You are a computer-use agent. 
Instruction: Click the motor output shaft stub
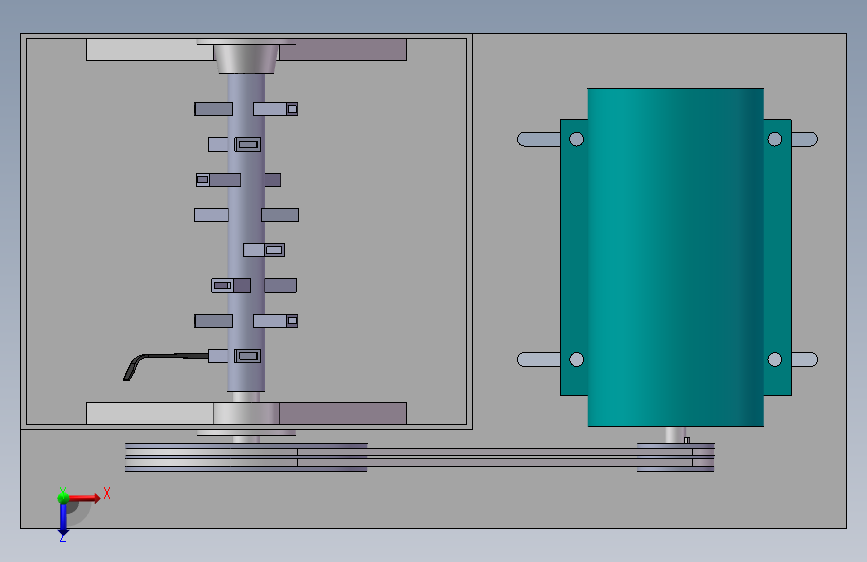(x=675, y=434)
